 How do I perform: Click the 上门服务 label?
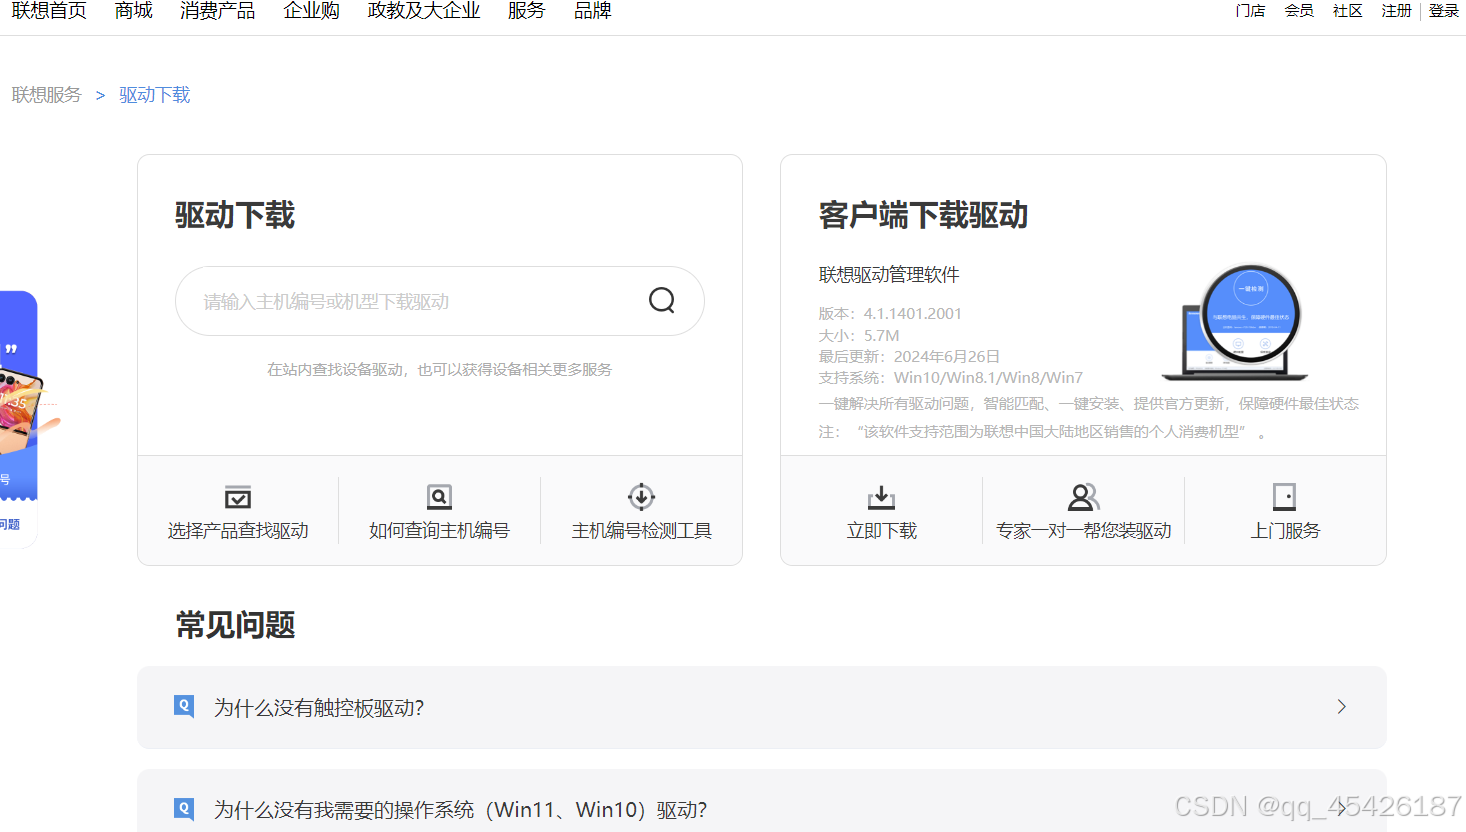coord(1284,531)
